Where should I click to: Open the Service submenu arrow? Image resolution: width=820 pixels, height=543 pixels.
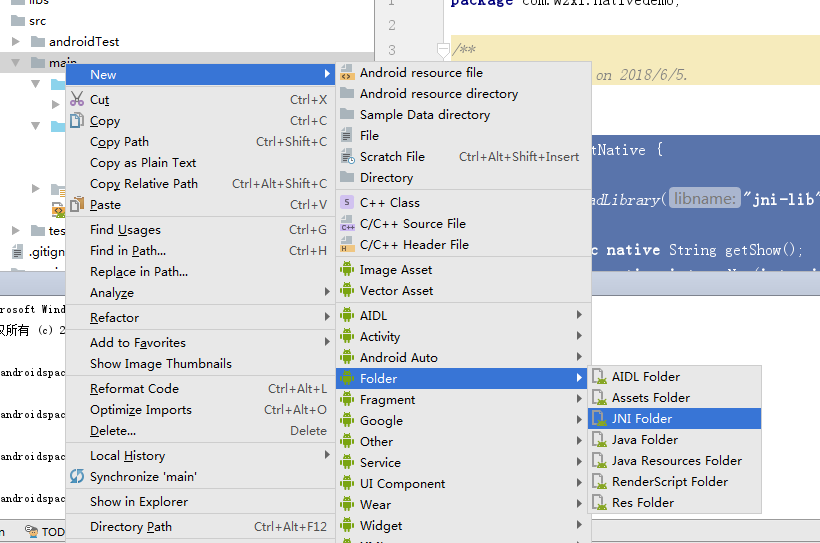pyautogui.click(x=579, y=461)
